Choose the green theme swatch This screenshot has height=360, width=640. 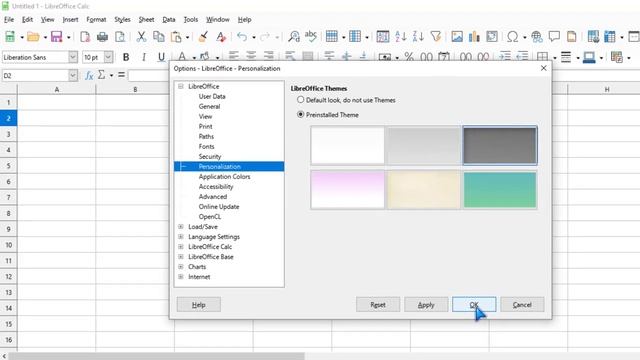pos(500,190)
